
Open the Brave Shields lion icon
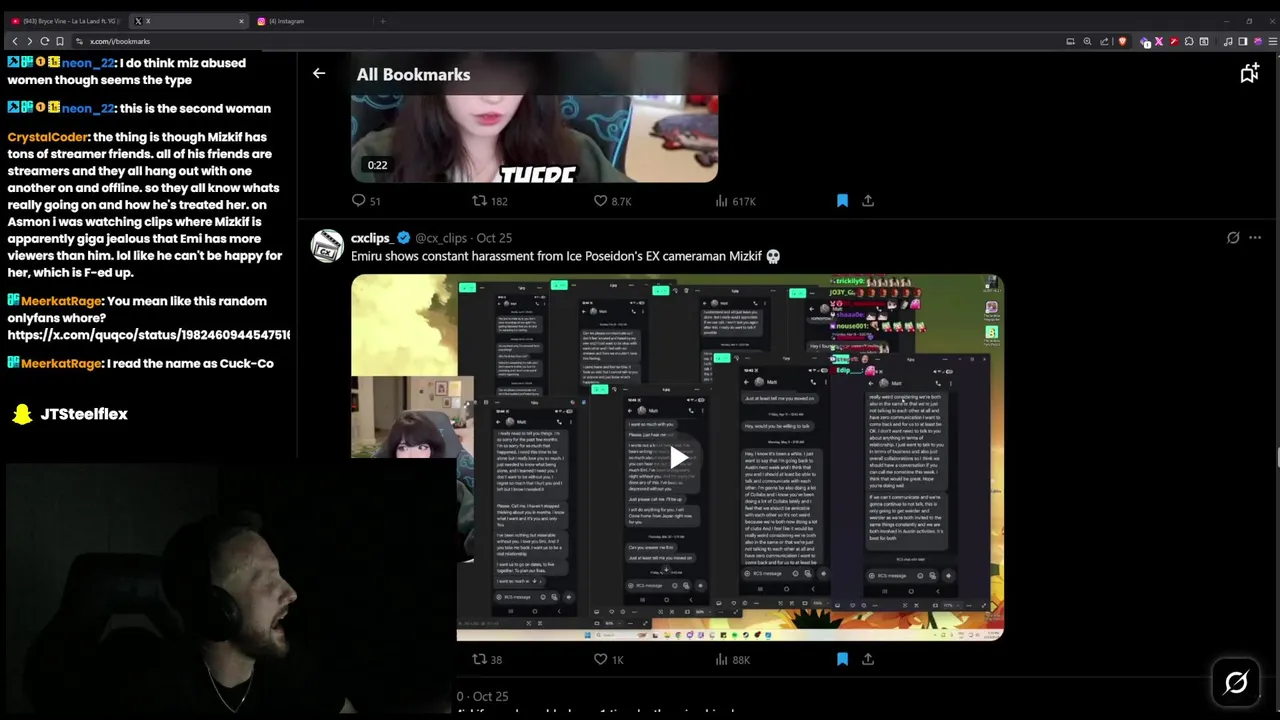(x=1122, y=41)
